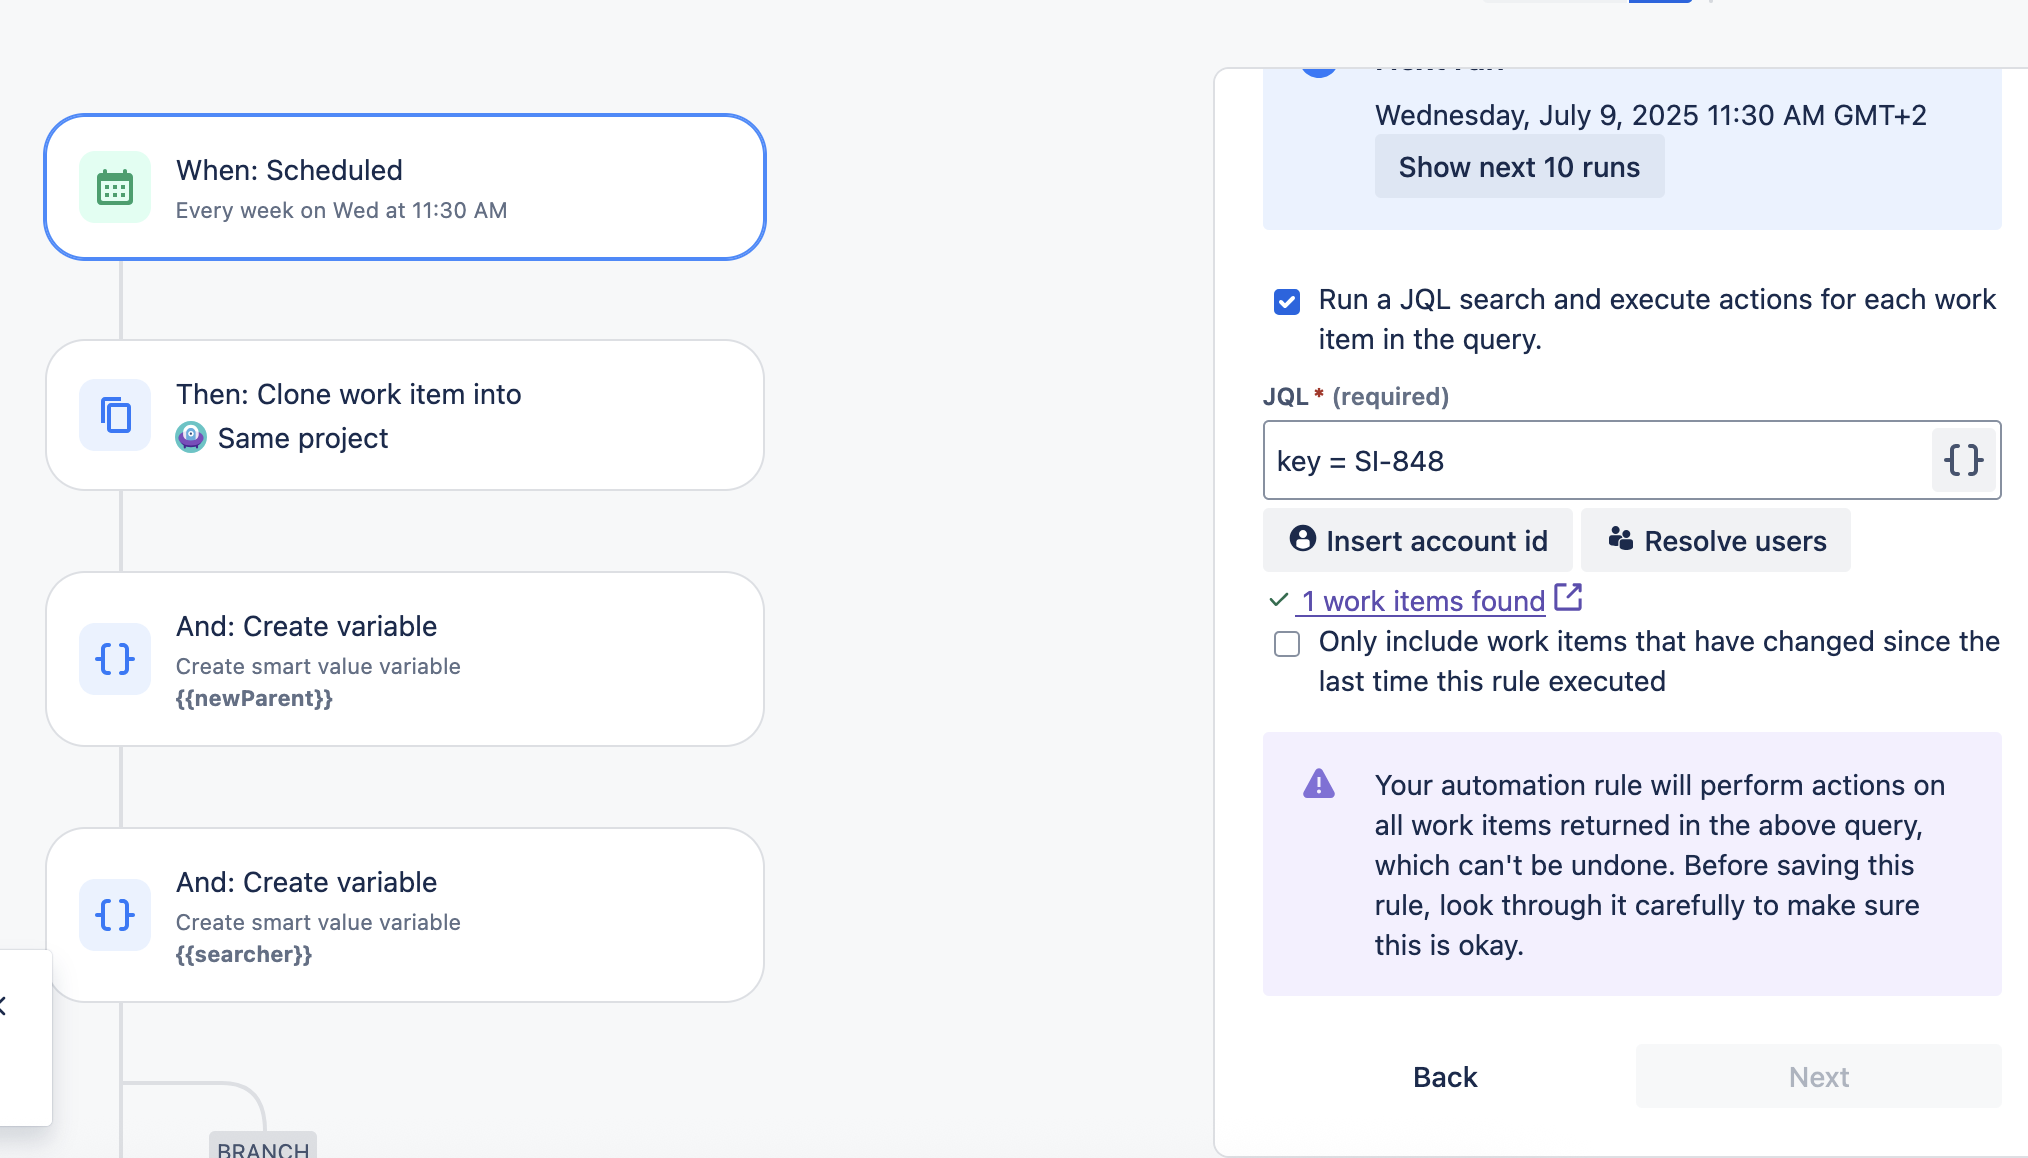This screenshot has width=2028, height=1158.
Task: Click into the JQL query input field
Action: point(1597,460)
